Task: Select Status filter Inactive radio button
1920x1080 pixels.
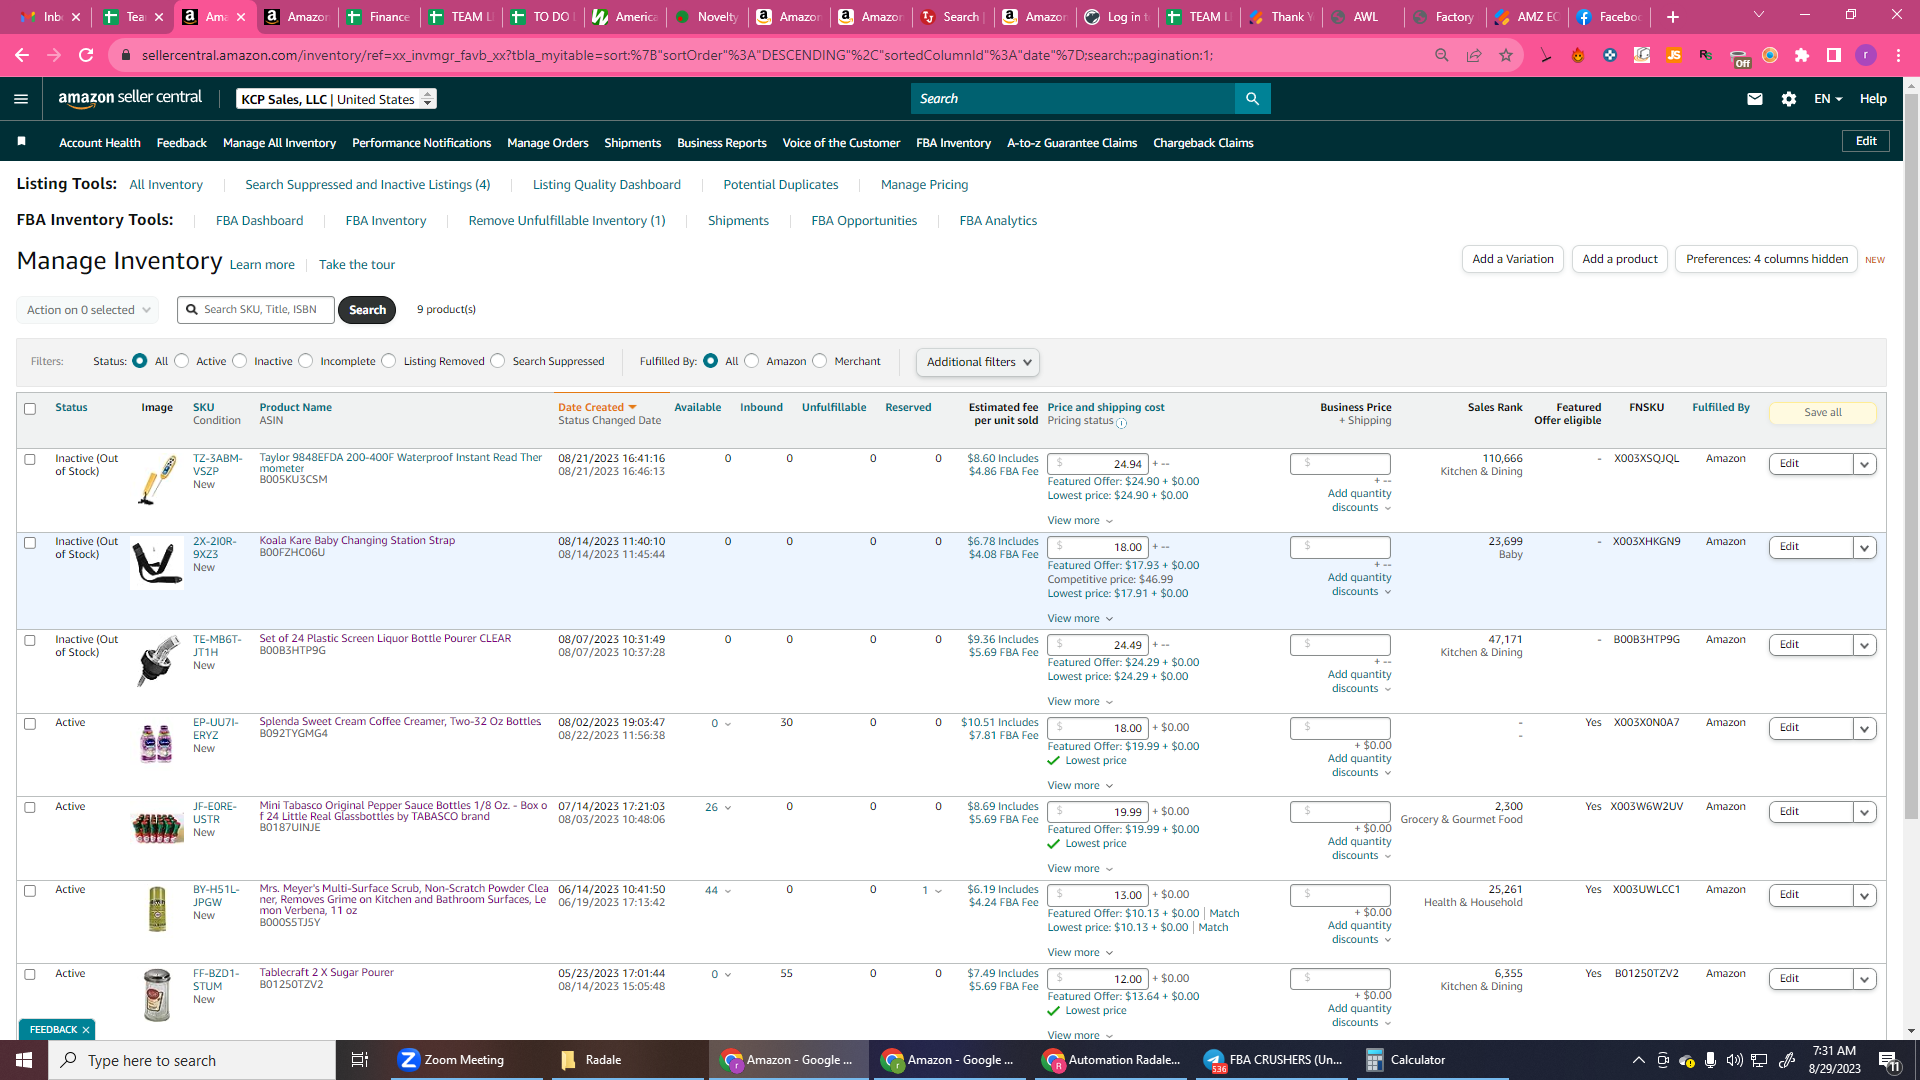Action: click(240, 361)
